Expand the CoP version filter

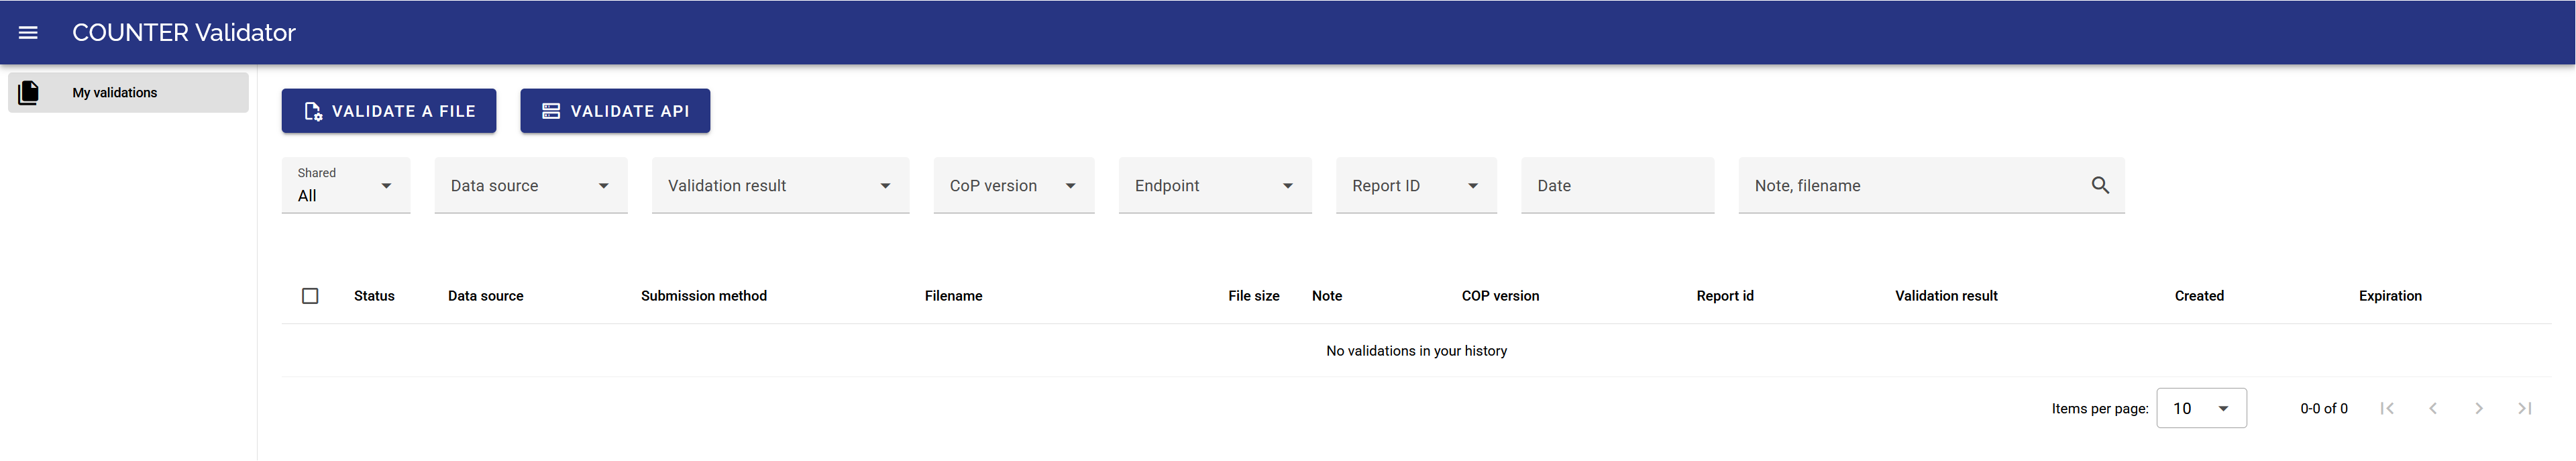click(x=1012, y=186)
